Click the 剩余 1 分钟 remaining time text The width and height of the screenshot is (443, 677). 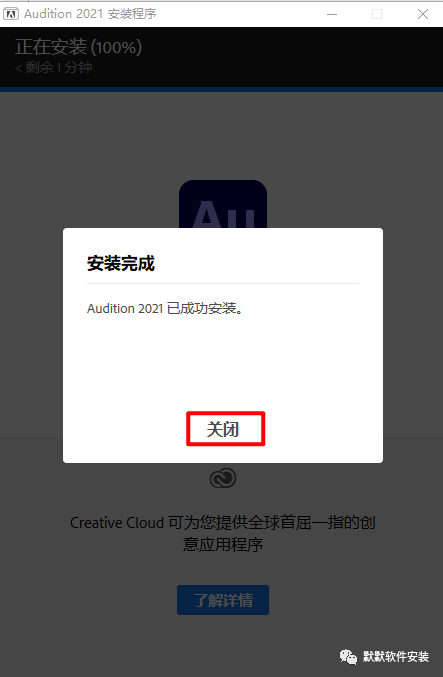pyautogui.click(x=54, y=67)
